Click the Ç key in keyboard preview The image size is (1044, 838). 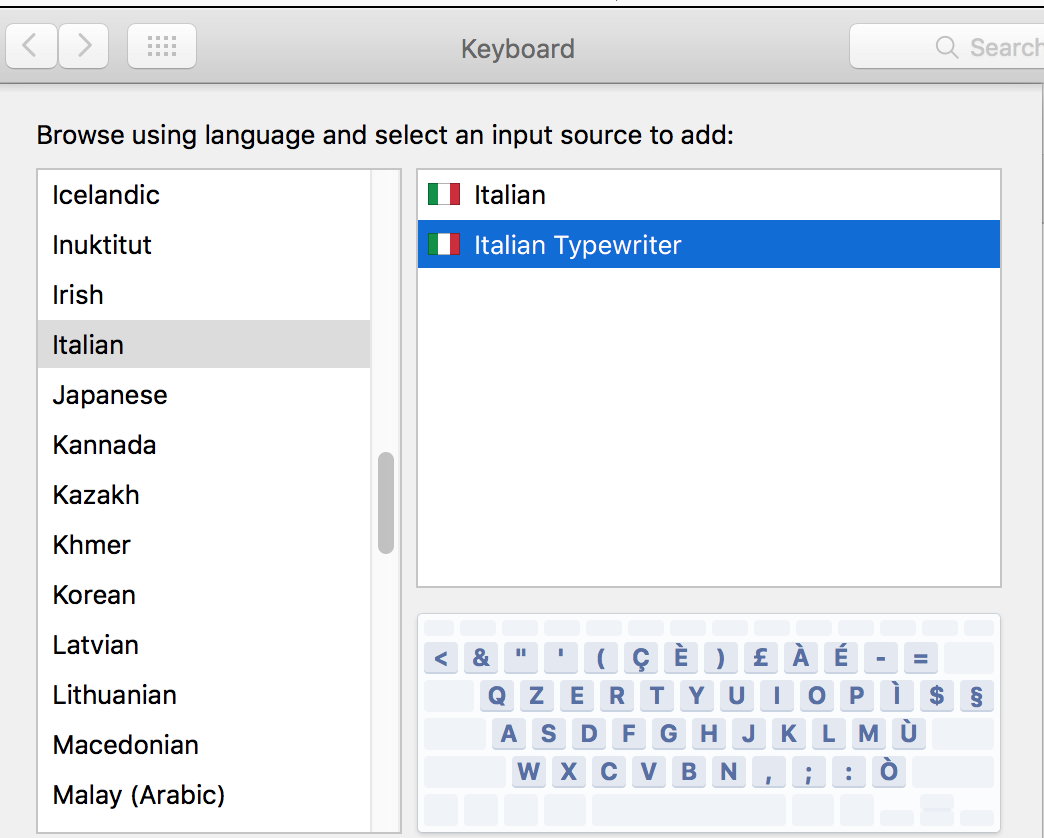640,658
